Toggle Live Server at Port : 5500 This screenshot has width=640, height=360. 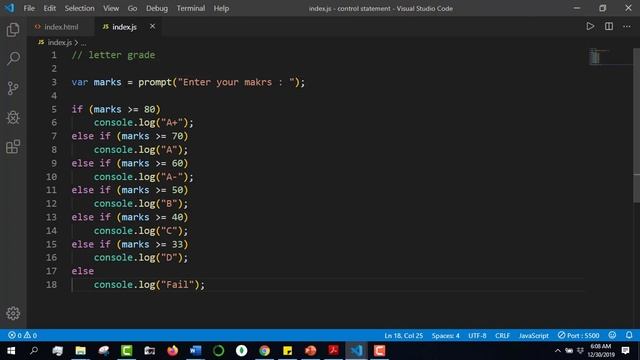[578, 336]
